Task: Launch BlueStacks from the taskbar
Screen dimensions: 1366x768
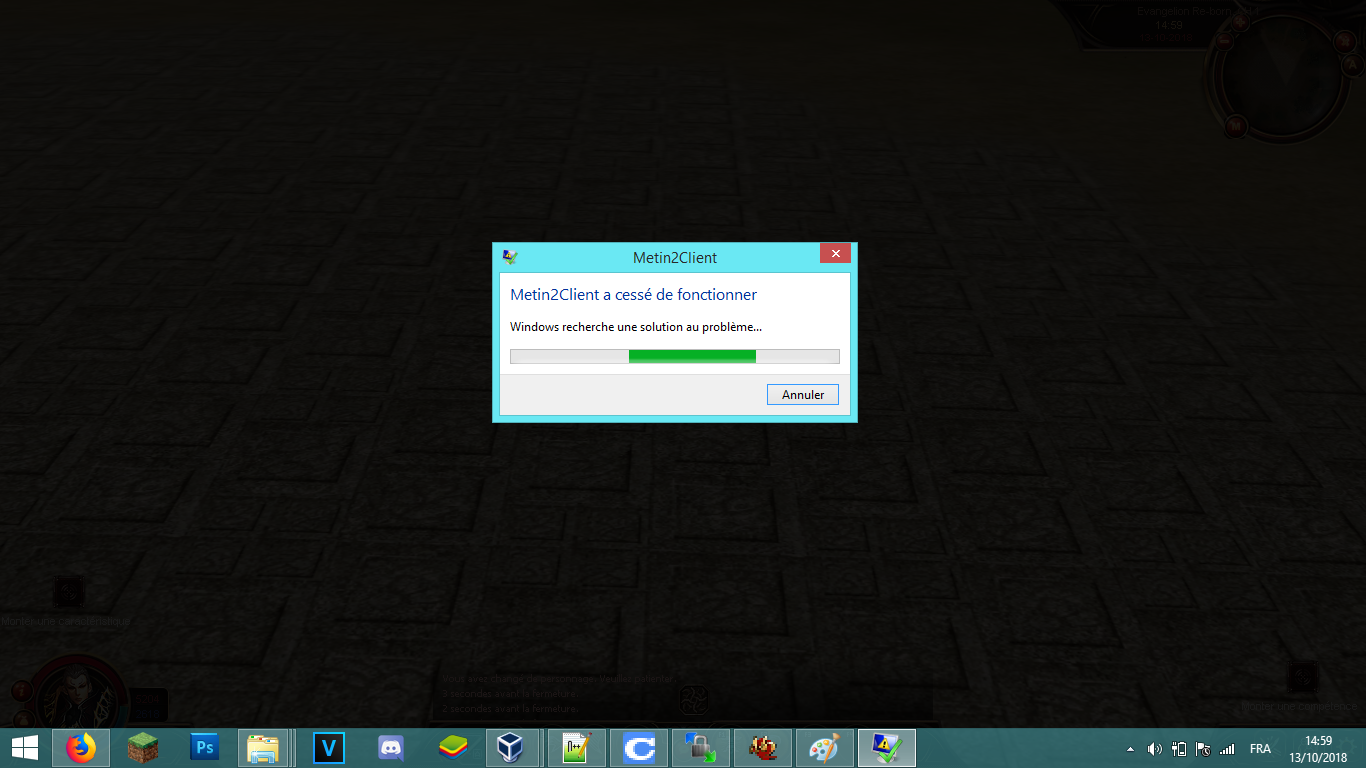Action: point(453,748)
